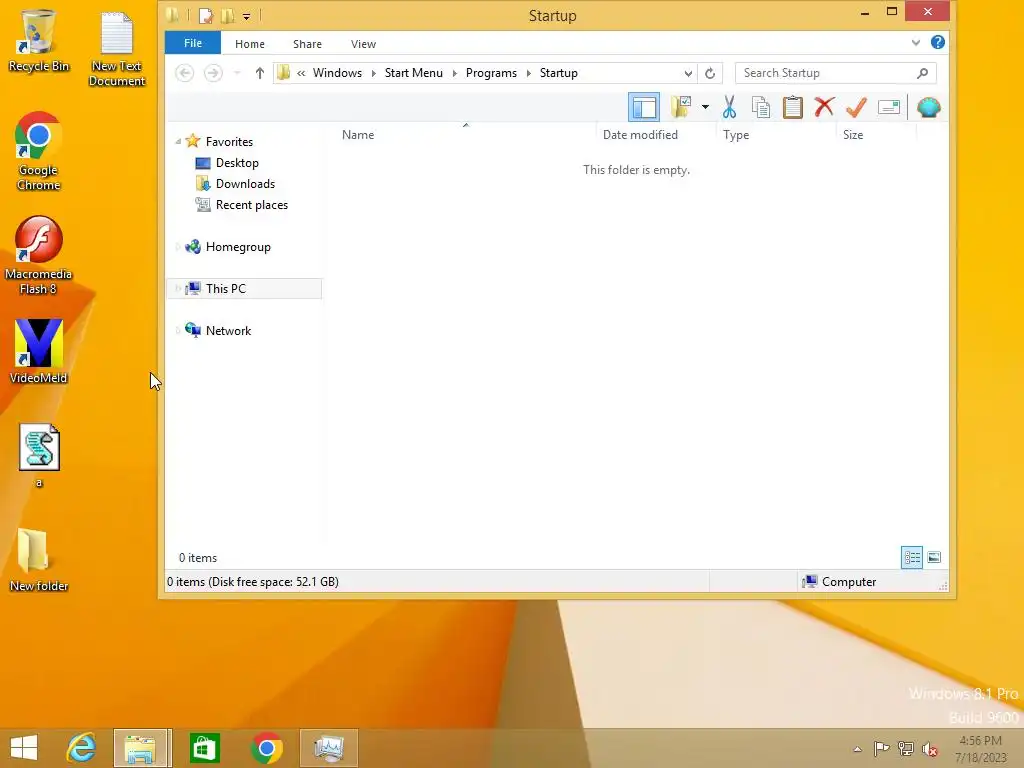
Task: Click Windows in address breadcrumb
Action: 337,73
